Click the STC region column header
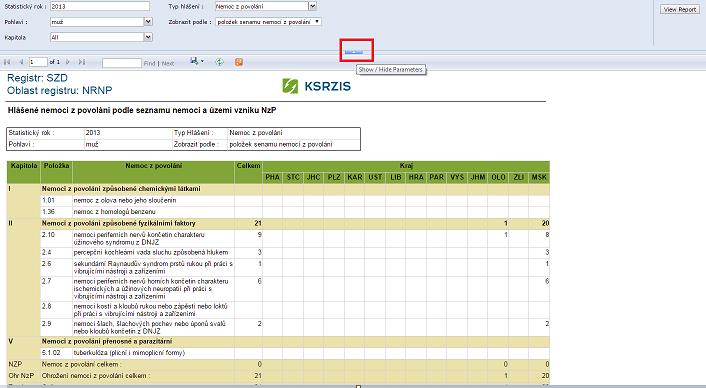This screenshot has width=706, height=388. coord(293,177)
